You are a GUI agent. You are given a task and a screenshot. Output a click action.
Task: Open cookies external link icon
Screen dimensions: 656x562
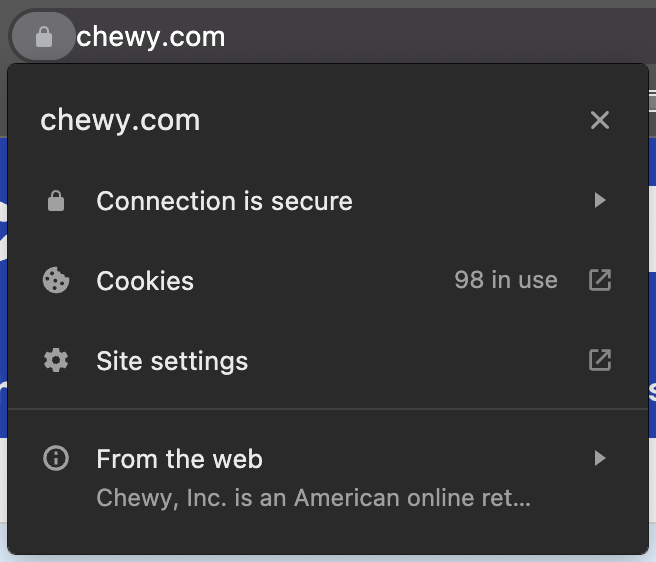pos(600,280)
